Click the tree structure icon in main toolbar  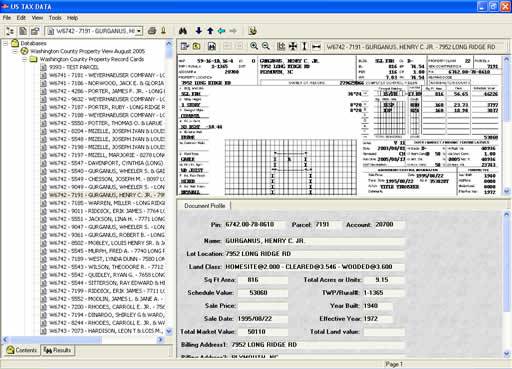click(x=10, y=31)
